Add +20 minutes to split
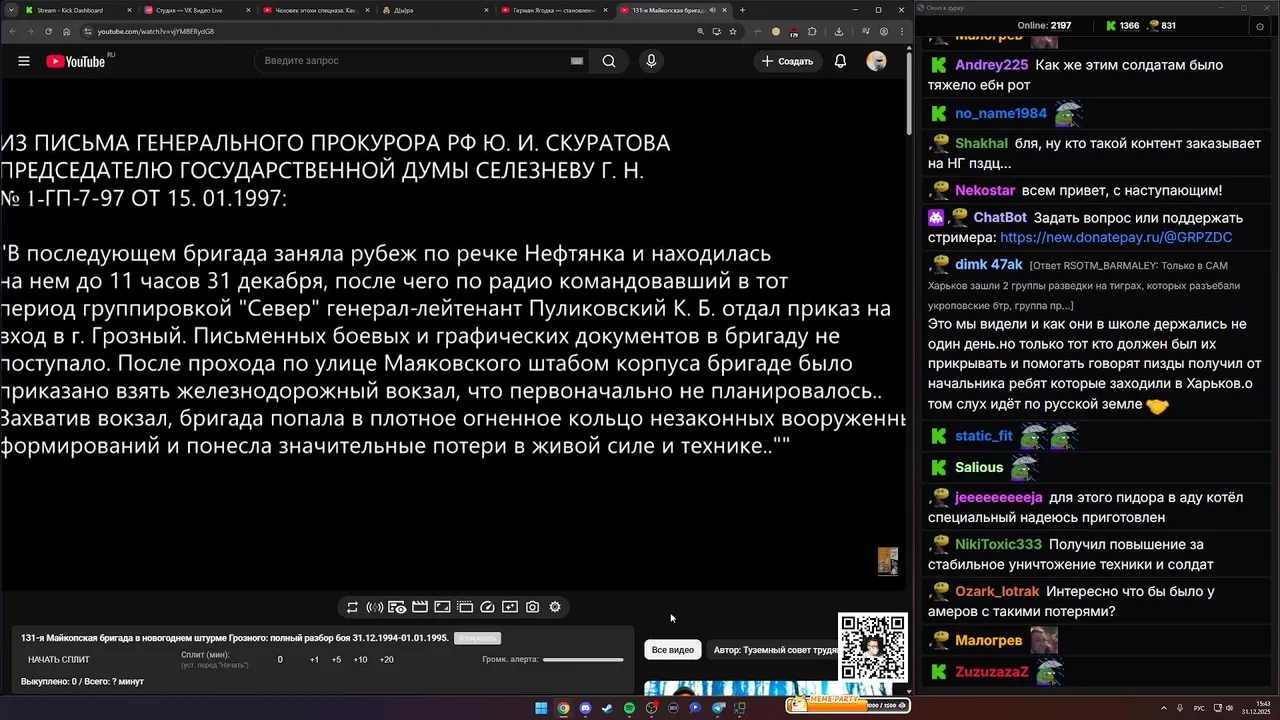This screenshot has height=720, width=1280. [x=387, y=660]
